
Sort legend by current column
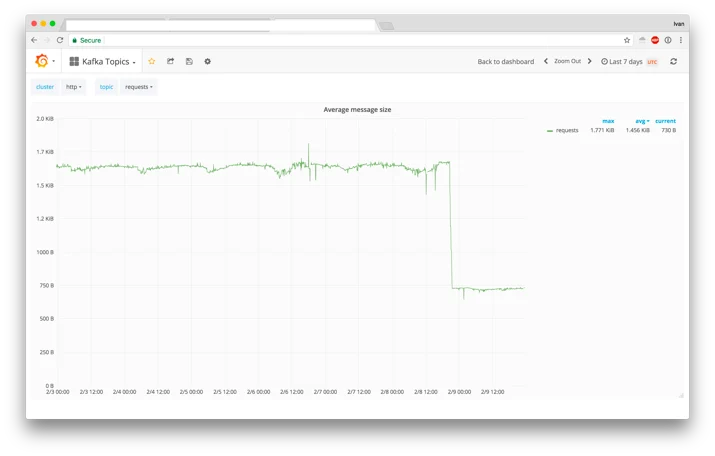(665, 121)
